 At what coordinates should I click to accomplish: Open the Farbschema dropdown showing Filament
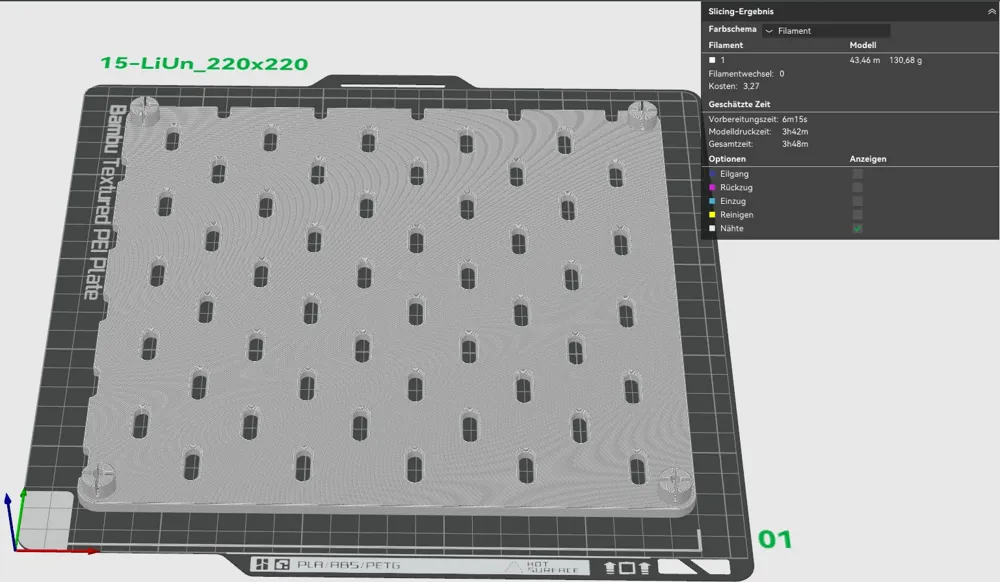[x=826, y=31]
